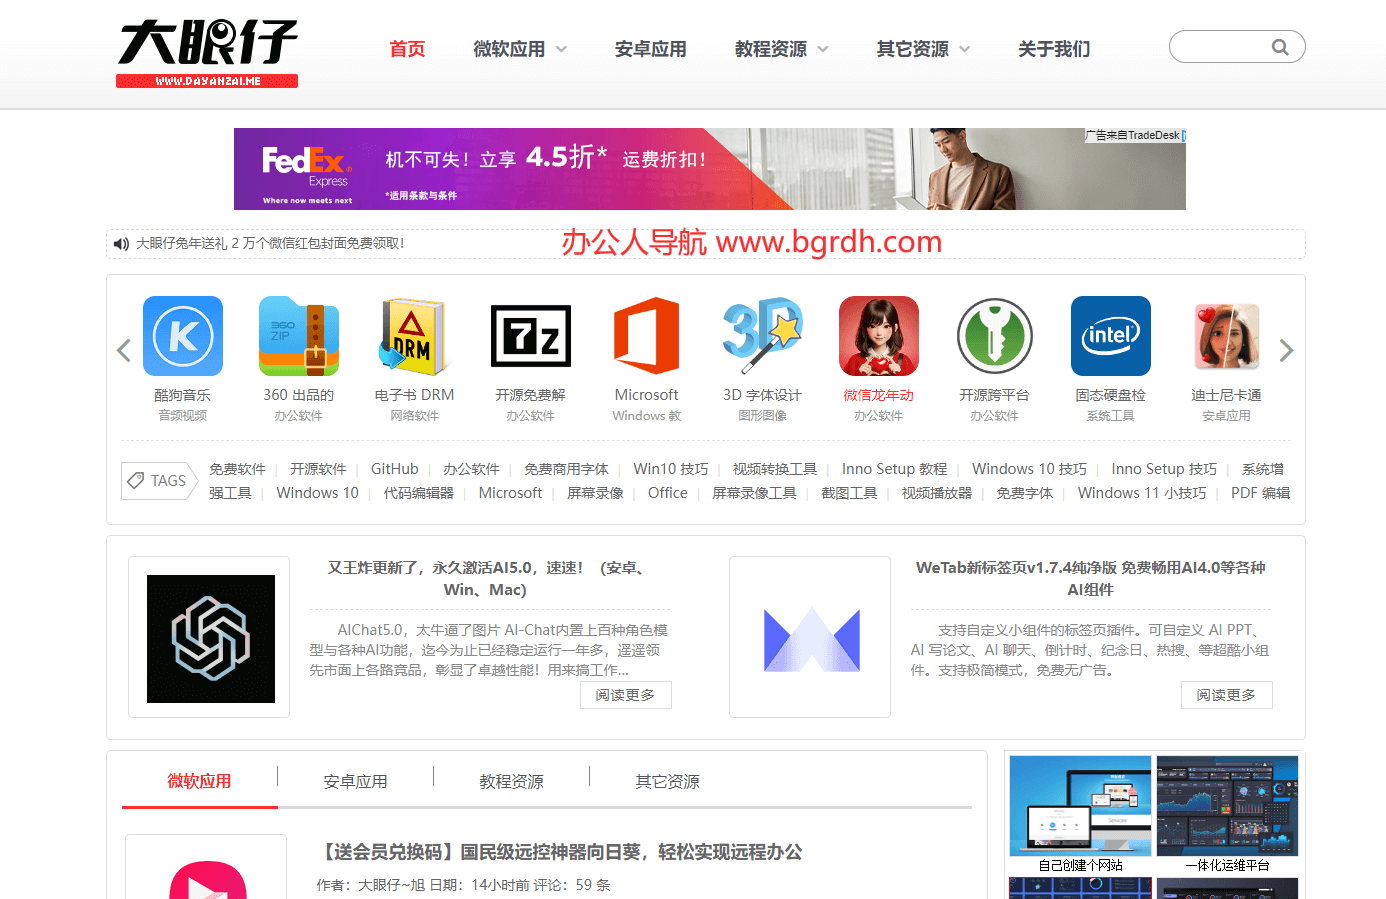Open the 7z 开源免费解 icon
This screenshot has width=1386, height=899.
click(531, 336)
